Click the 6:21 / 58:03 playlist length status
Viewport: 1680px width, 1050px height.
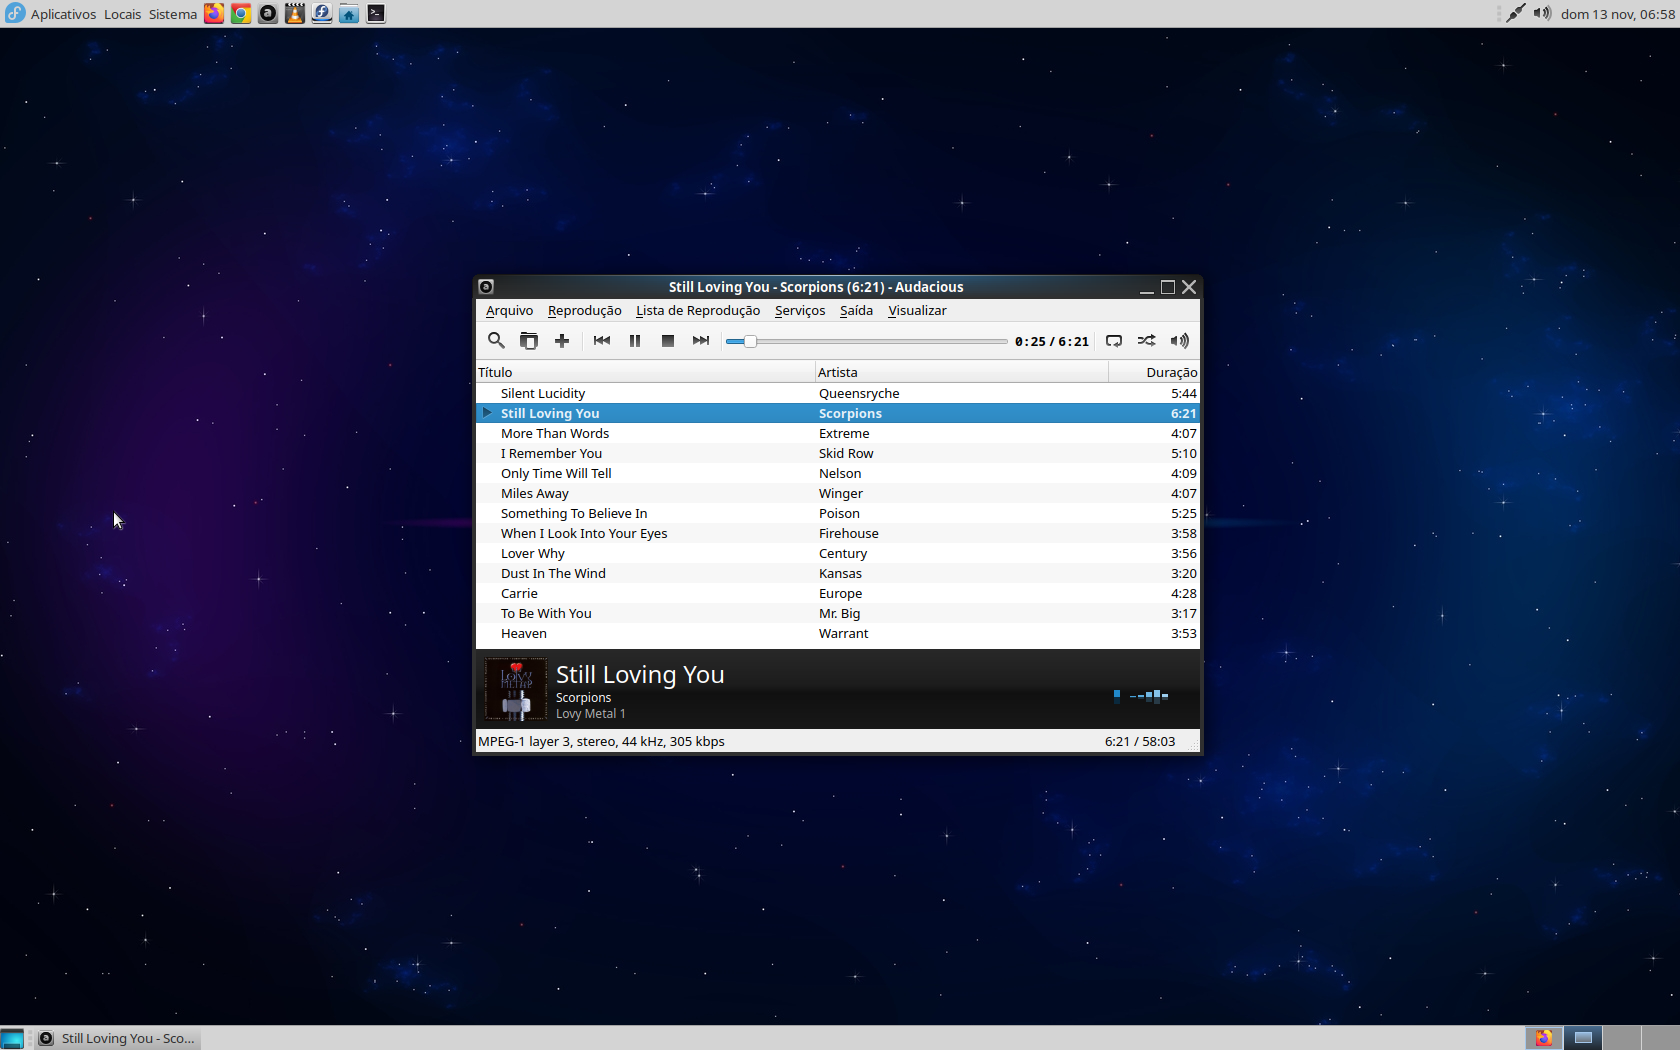point(1140,742)
